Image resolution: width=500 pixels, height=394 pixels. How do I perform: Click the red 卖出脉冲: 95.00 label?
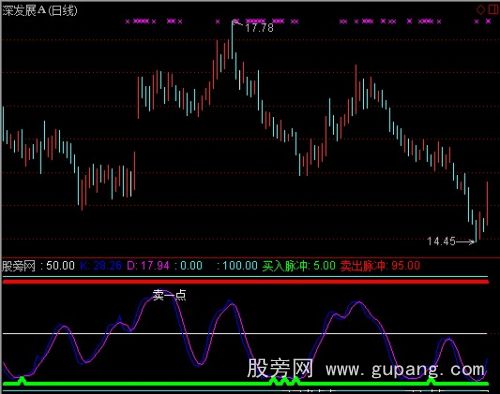click(x=380, y=266)
